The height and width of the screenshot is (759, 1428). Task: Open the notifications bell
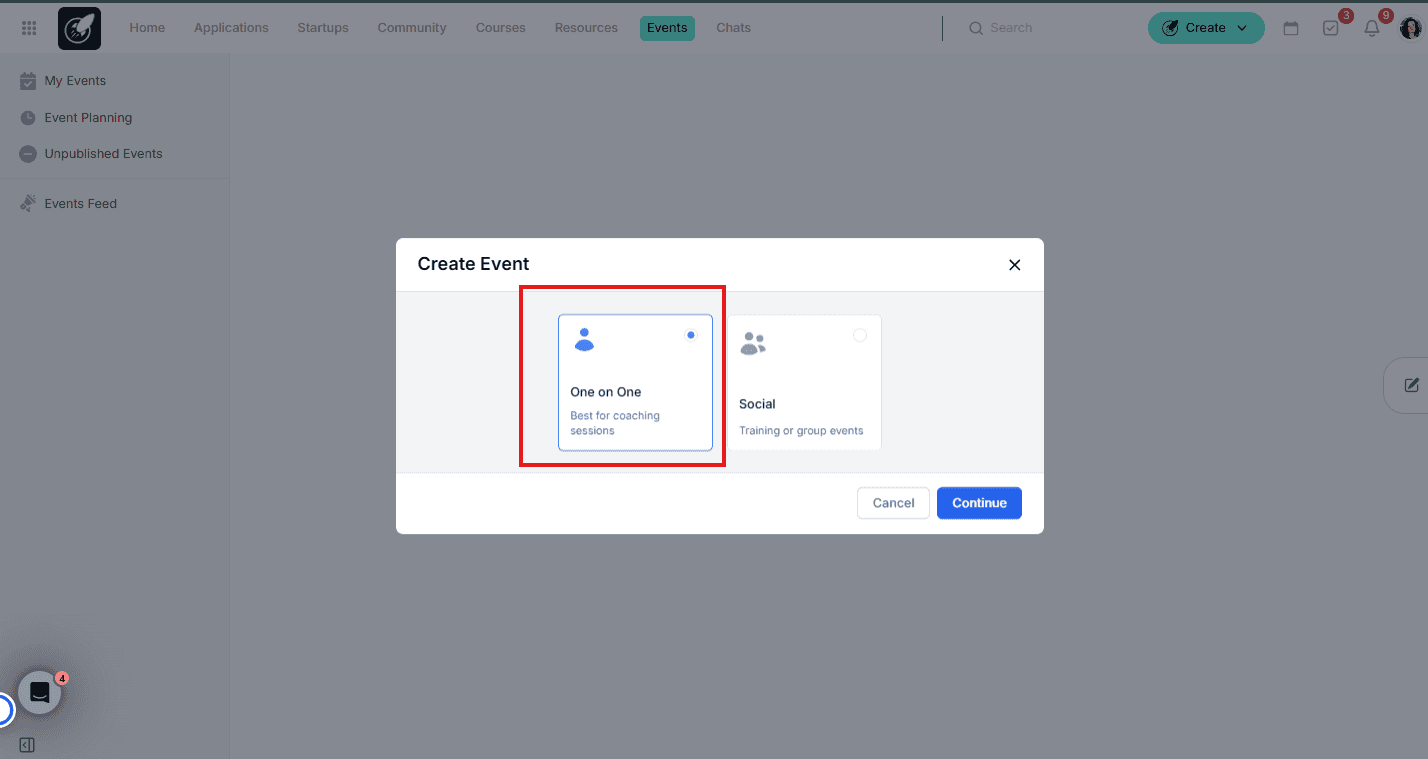click(x=1372, y=28)
